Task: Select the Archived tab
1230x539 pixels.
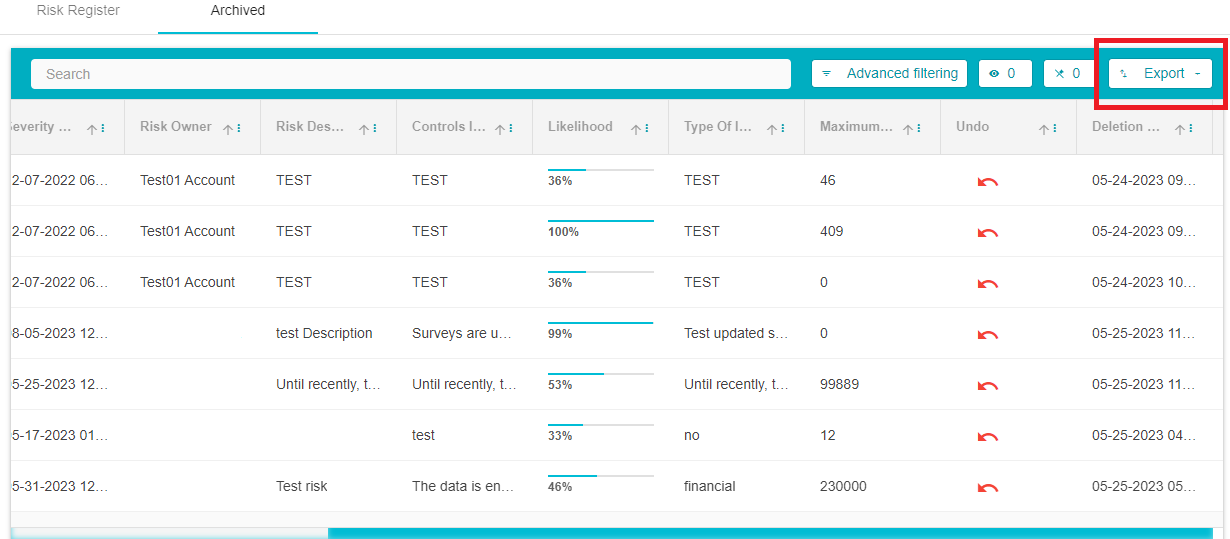Action: point(238,11)
